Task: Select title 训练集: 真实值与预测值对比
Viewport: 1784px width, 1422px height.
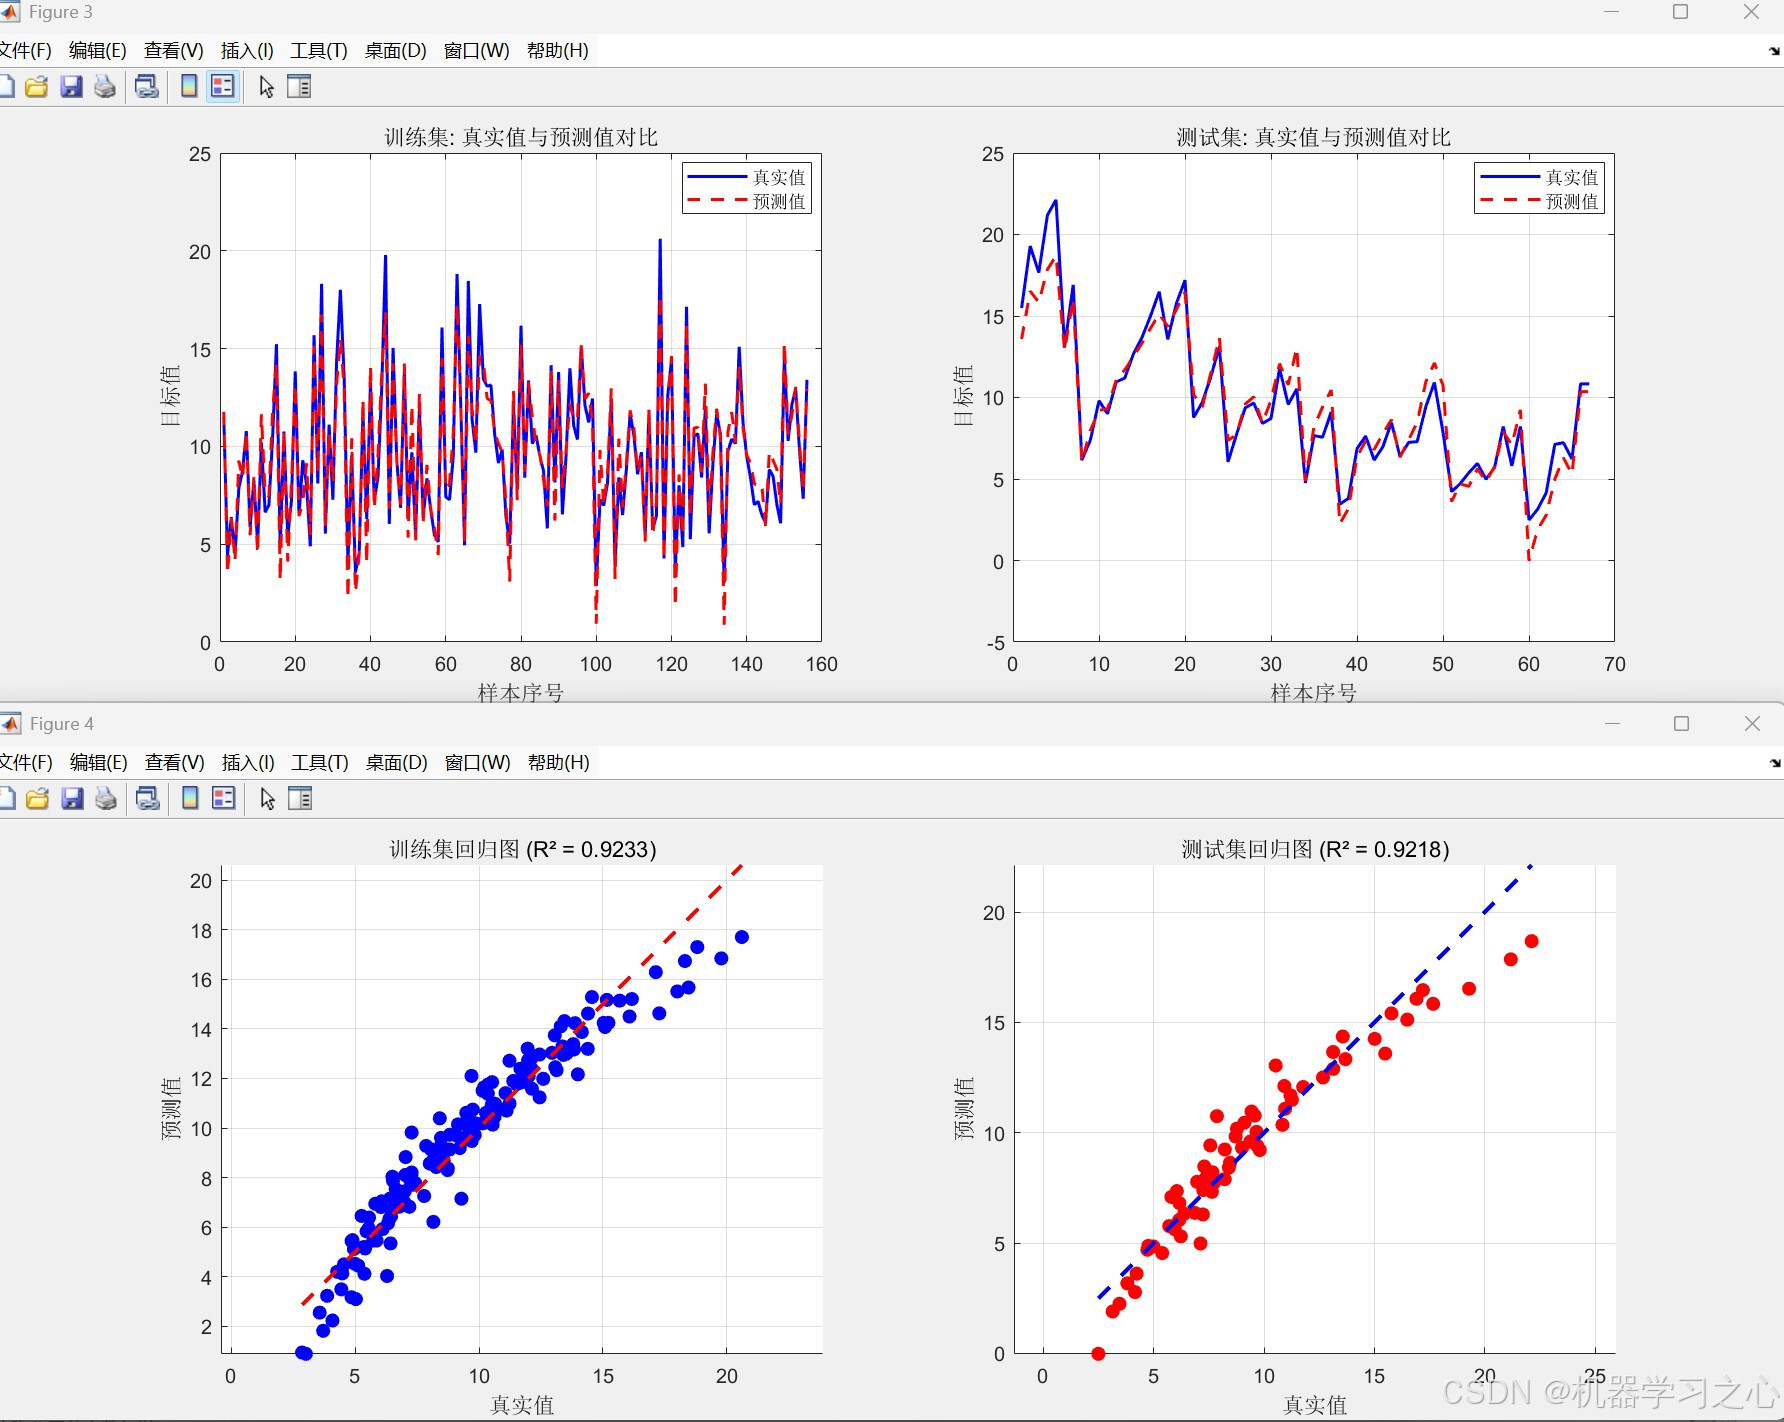Action: (521, 137)
